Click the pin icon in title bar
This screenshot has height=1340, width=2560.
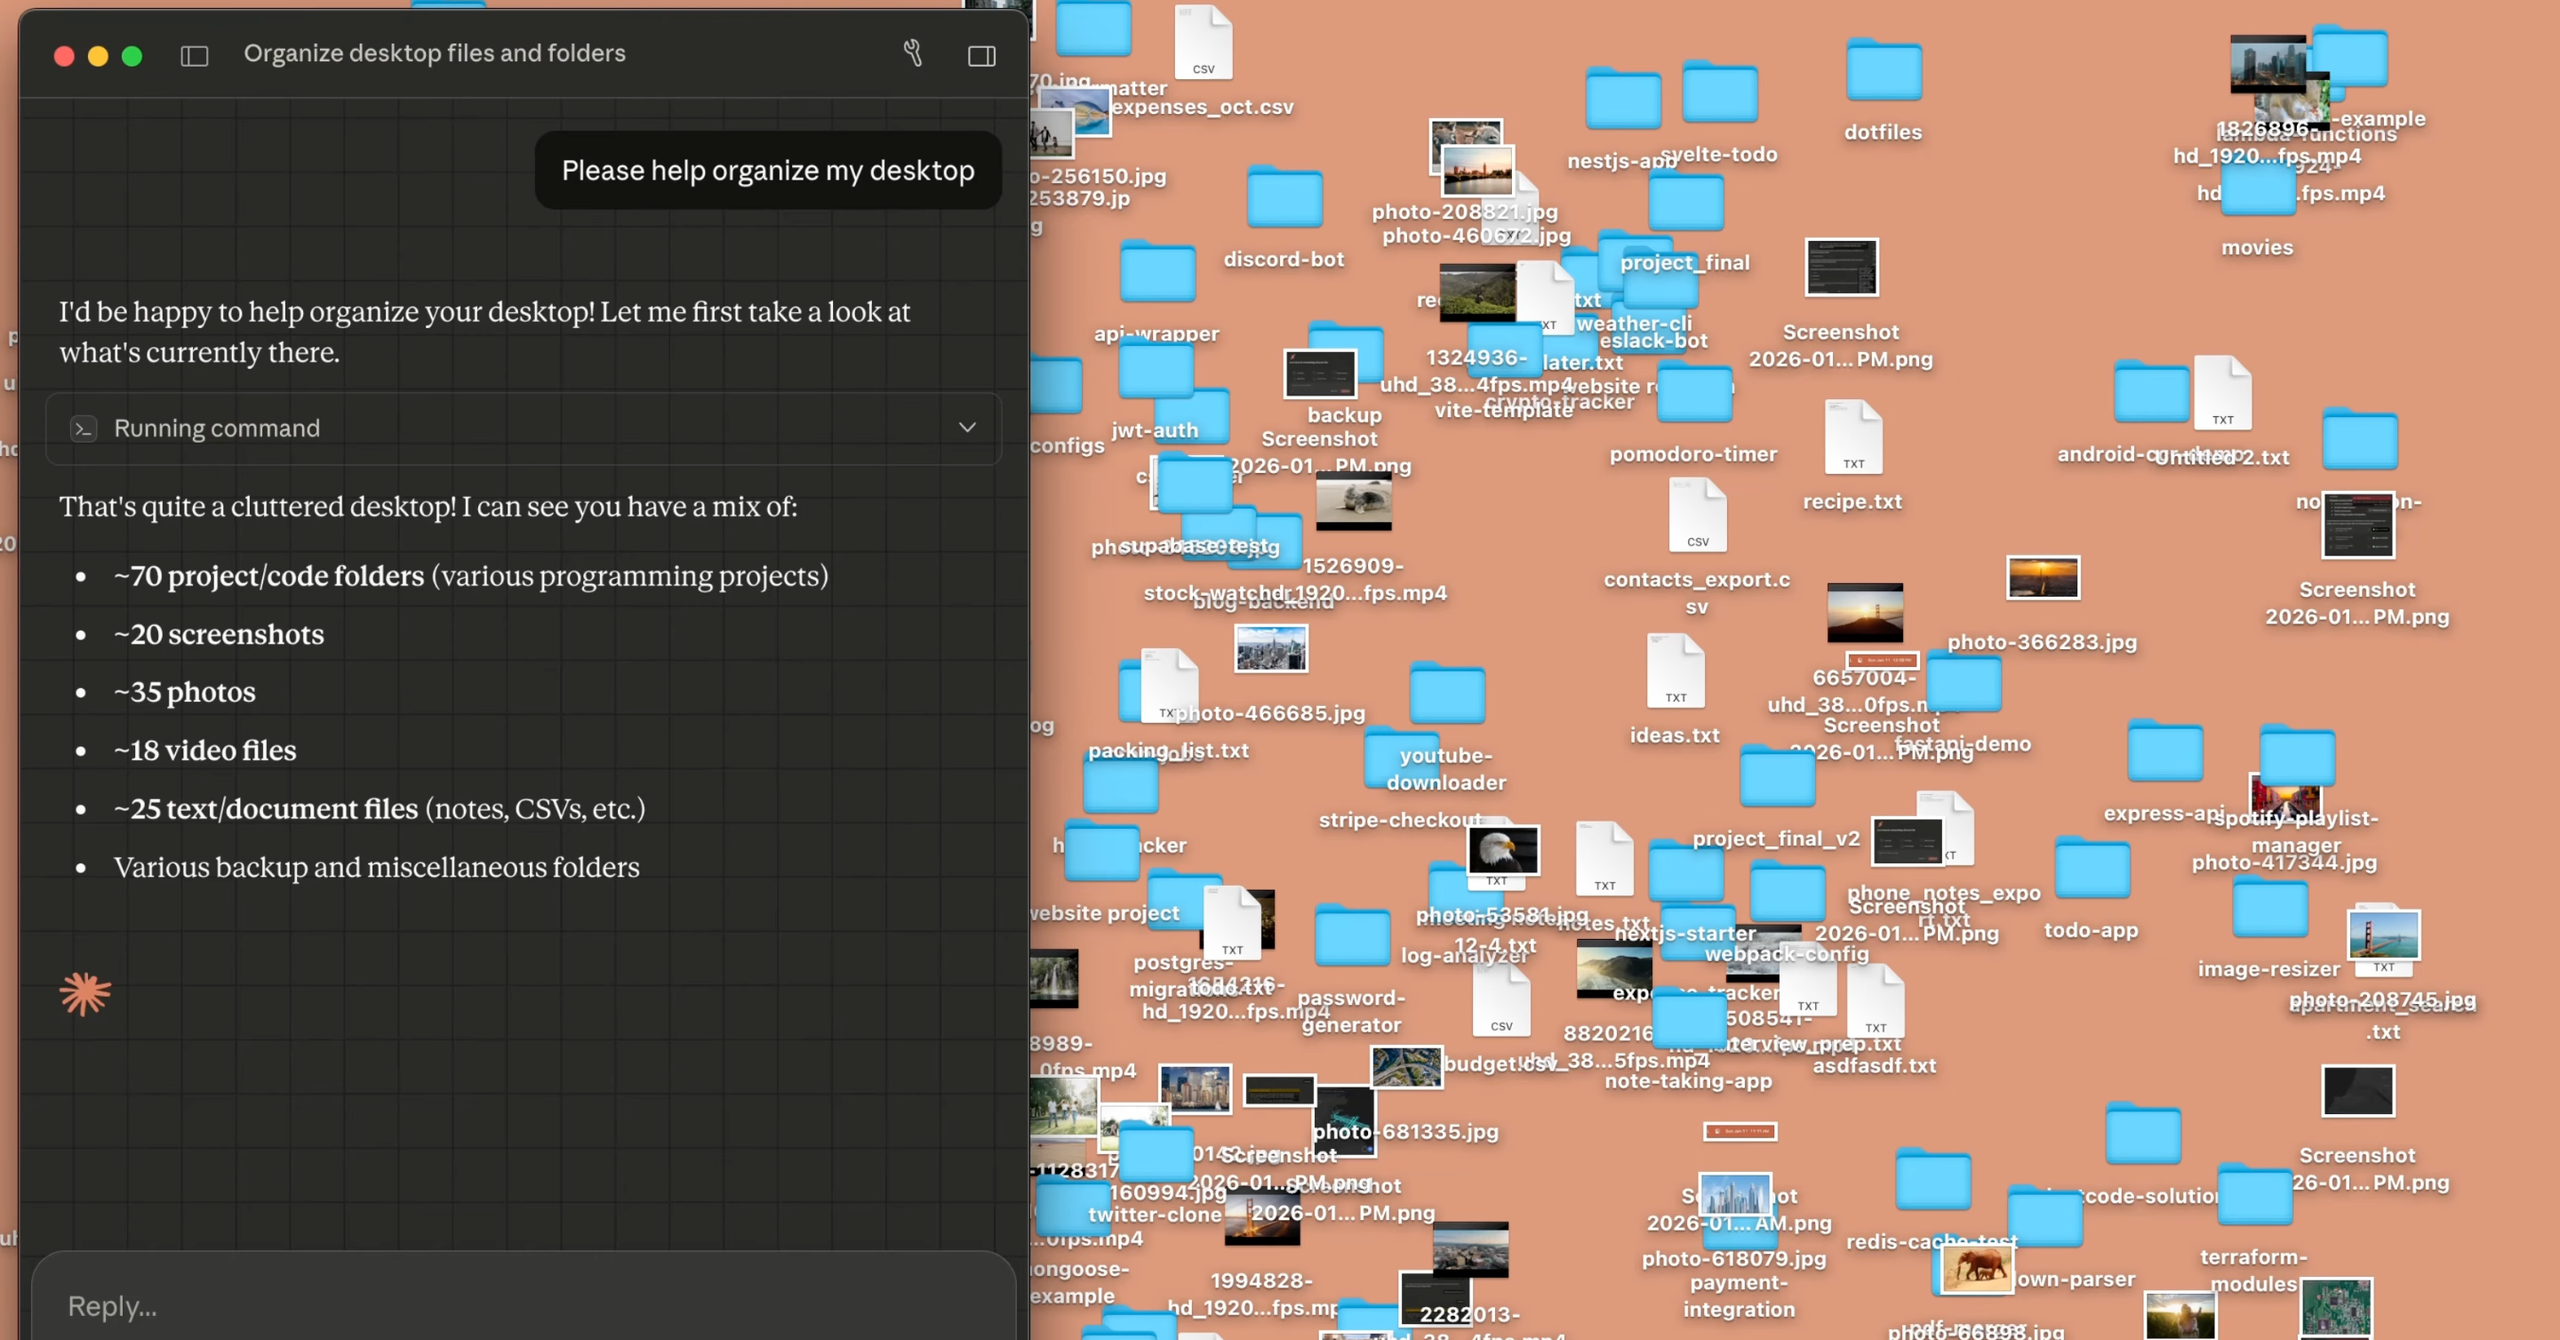coord(912,53)
